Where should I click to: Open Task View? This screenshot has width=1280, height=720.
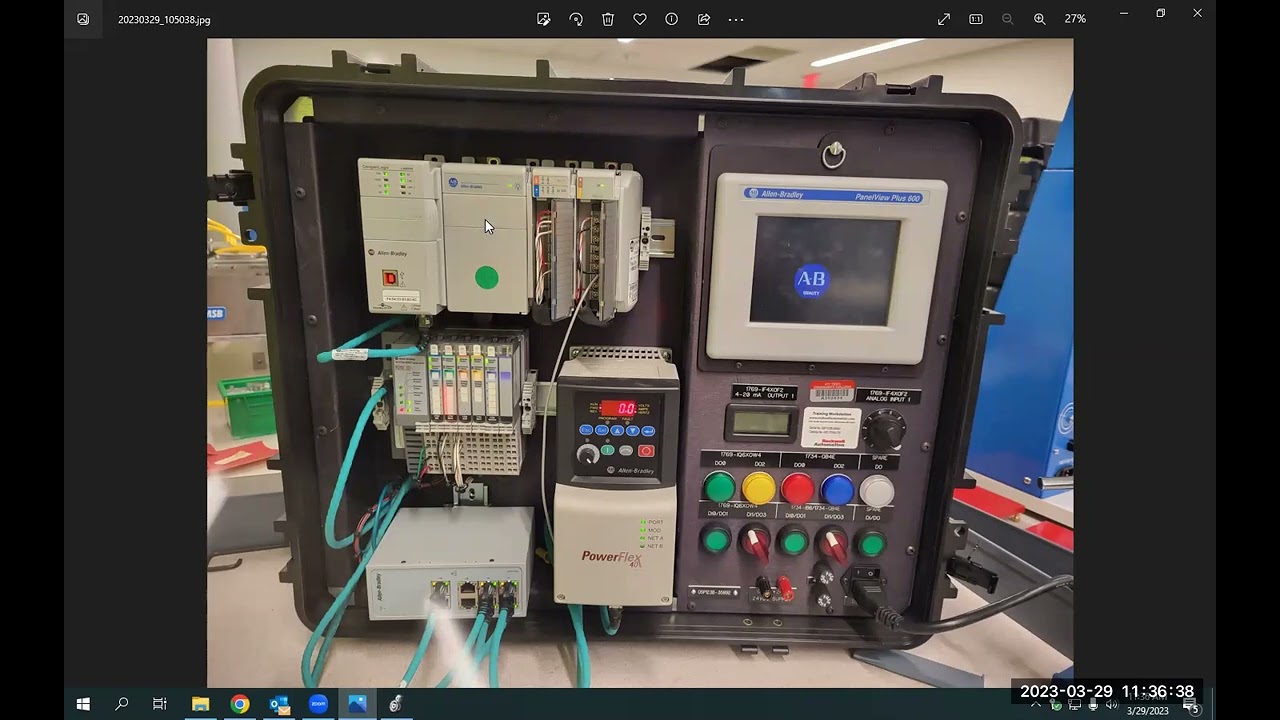(160, 704)
